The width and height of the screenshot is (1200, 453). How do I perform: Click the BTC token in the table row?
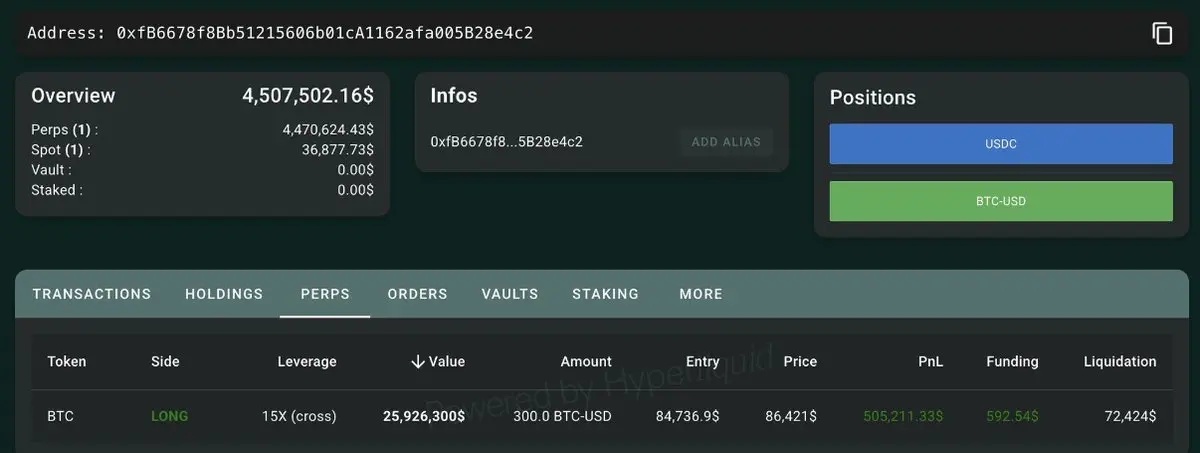pos(60,416)
